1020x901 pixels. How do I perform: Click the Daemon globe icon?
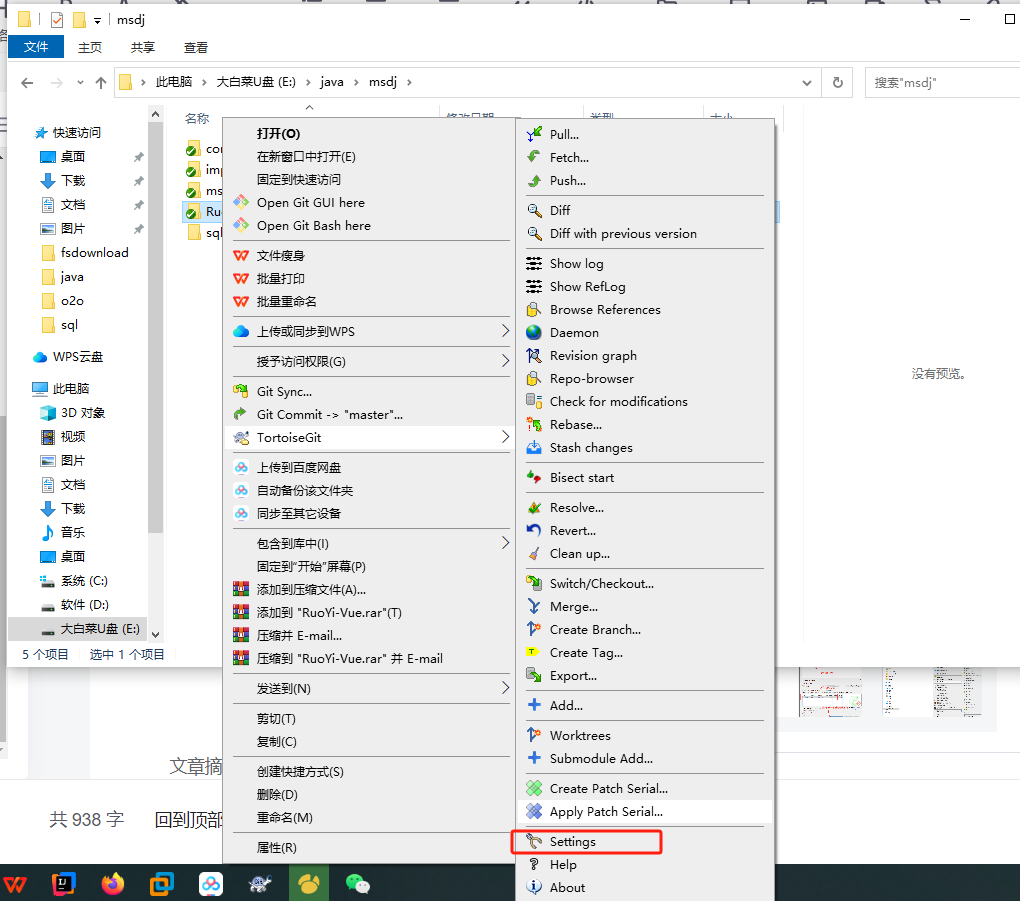tap(533, 332)
